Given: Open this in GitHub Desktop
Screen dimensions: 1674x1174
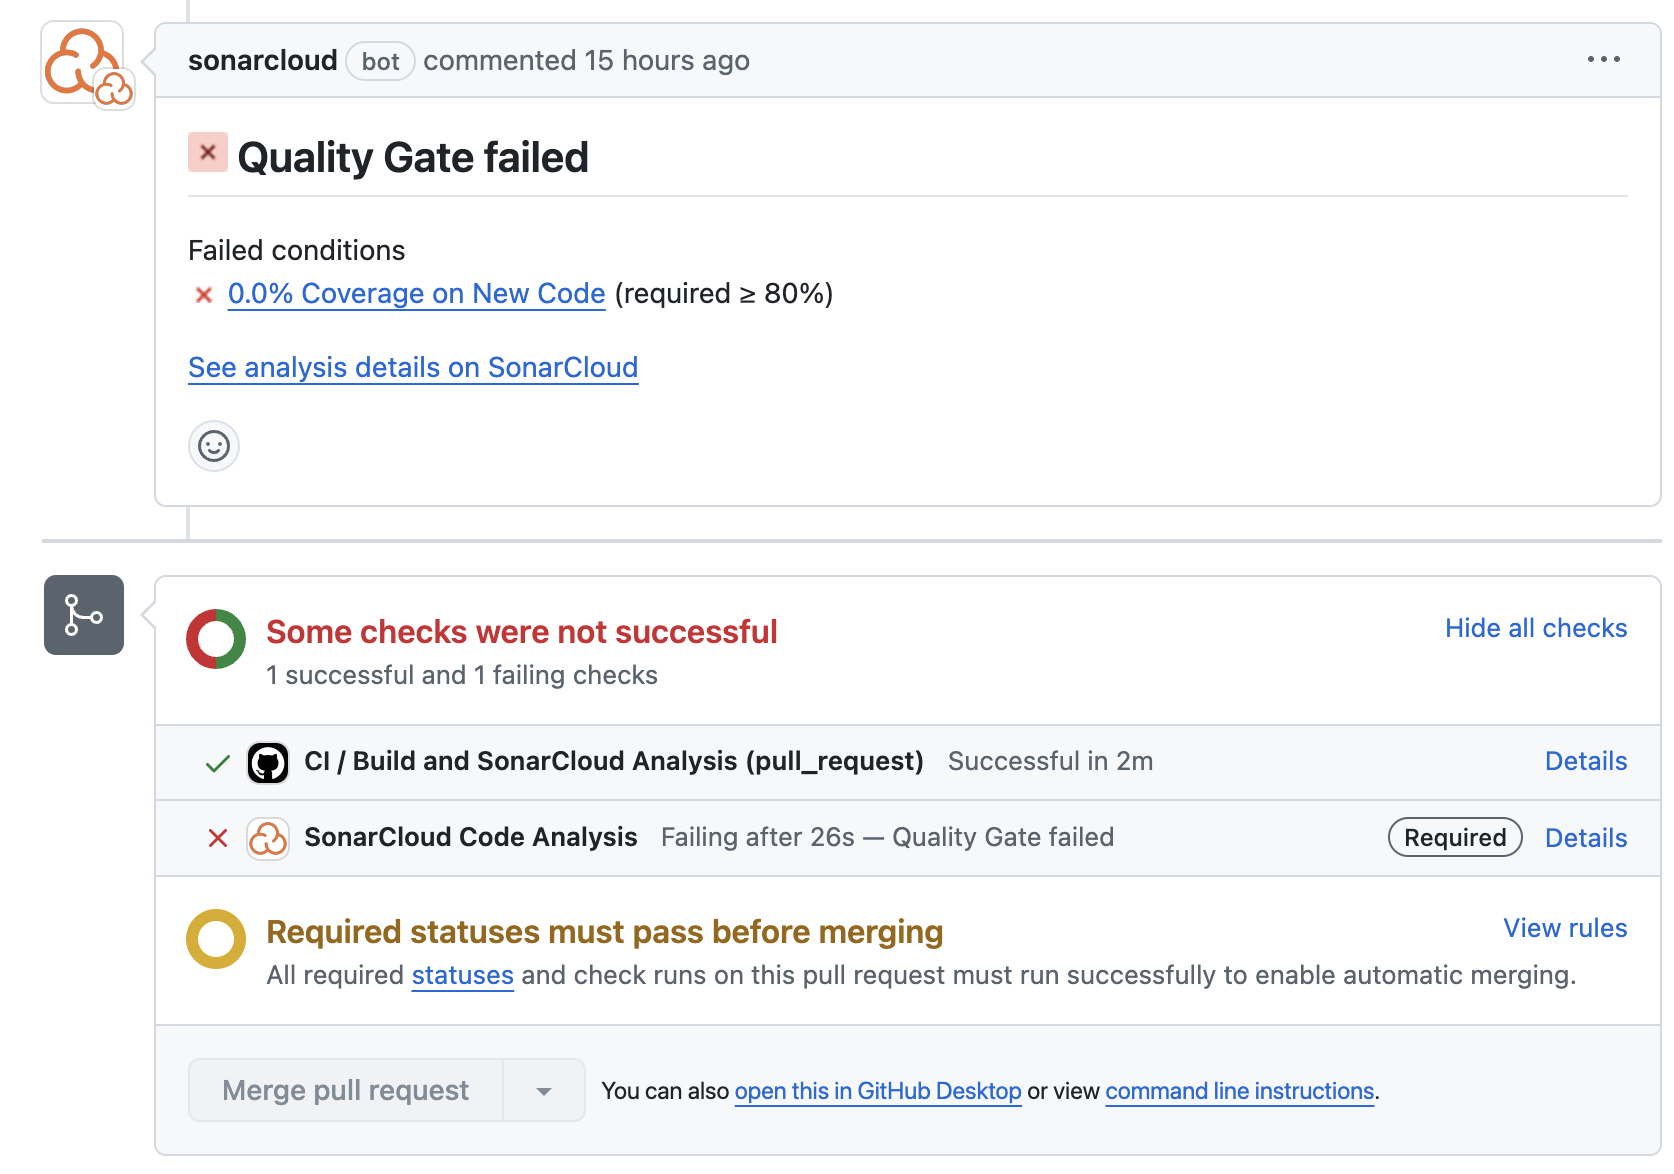Looking at the screenshot, I should [878, 1091].
